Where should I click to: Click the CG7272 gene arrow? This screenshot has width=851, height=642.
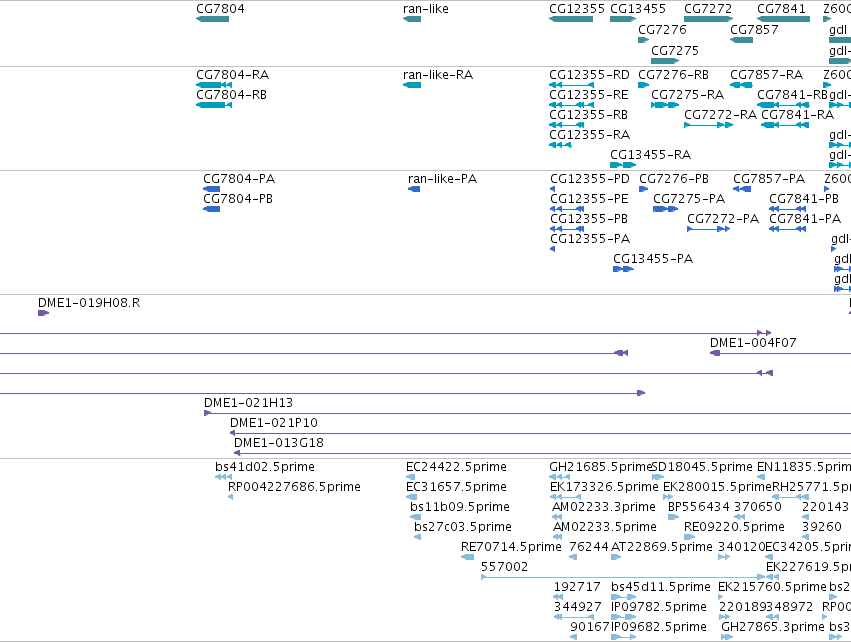[x=709, y=19]
